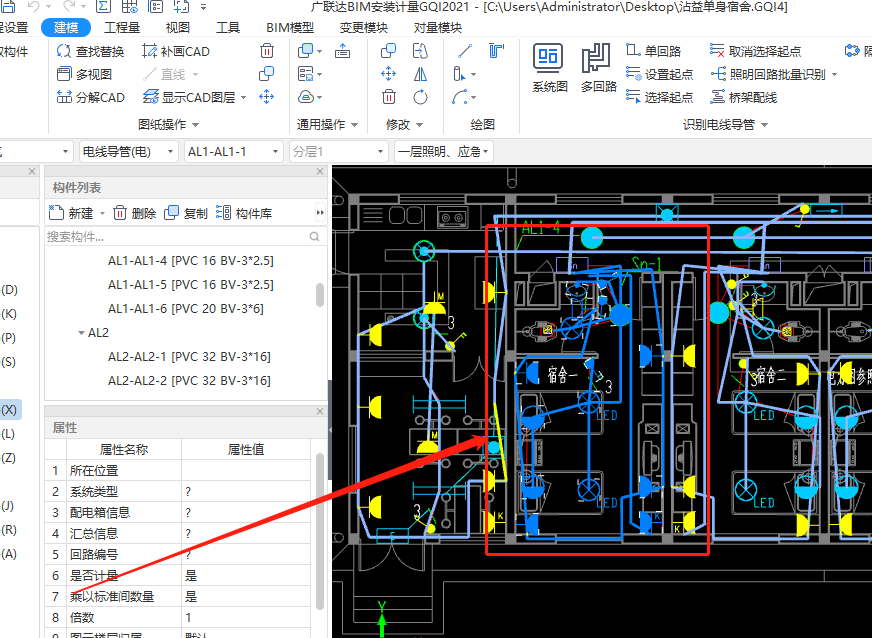Open the 变更模块 tab
Screen dimensions: 872x638
[364, 27]
